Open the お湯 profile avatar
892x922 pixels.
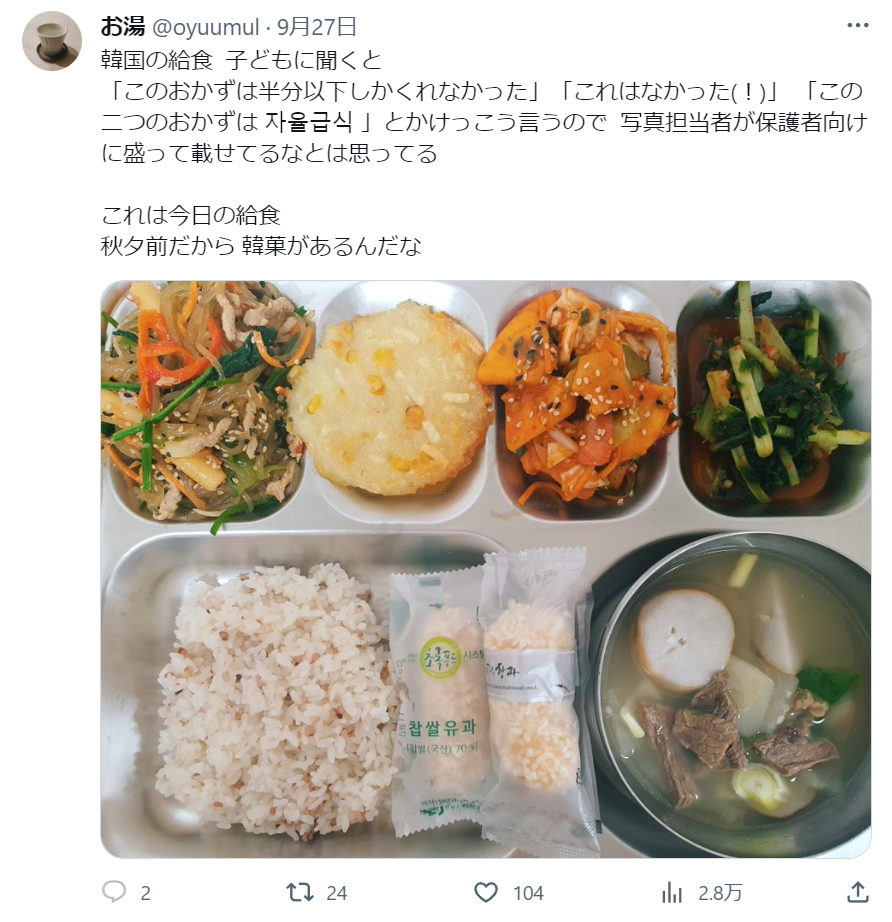point(52,41)
